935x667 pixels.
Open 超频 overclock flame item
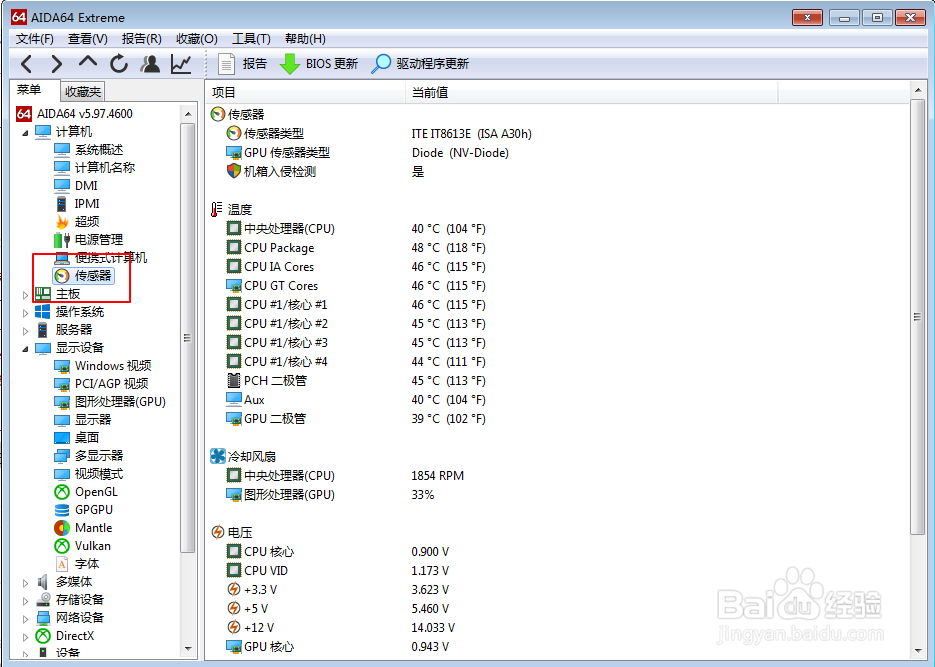[76, 222]
